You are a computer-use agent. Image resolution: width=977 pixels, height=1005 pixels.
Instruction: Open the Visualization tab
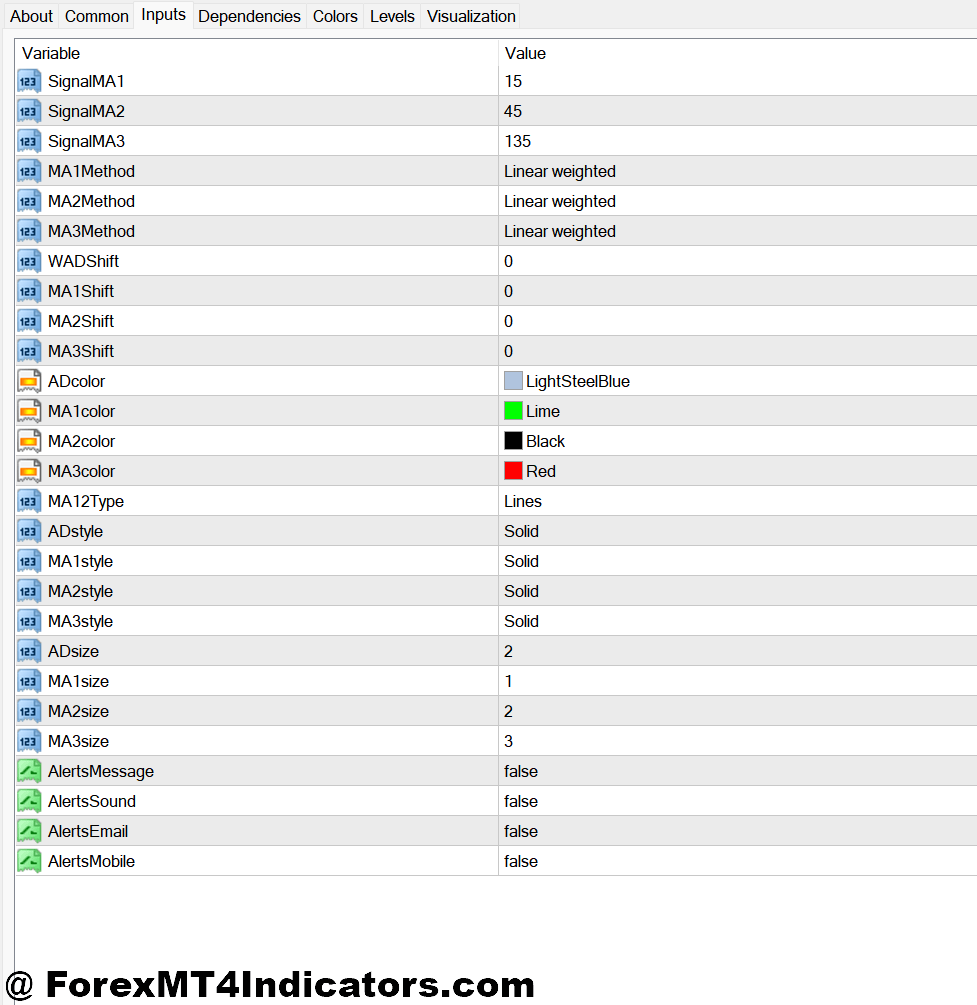click(x=470, y=15)
